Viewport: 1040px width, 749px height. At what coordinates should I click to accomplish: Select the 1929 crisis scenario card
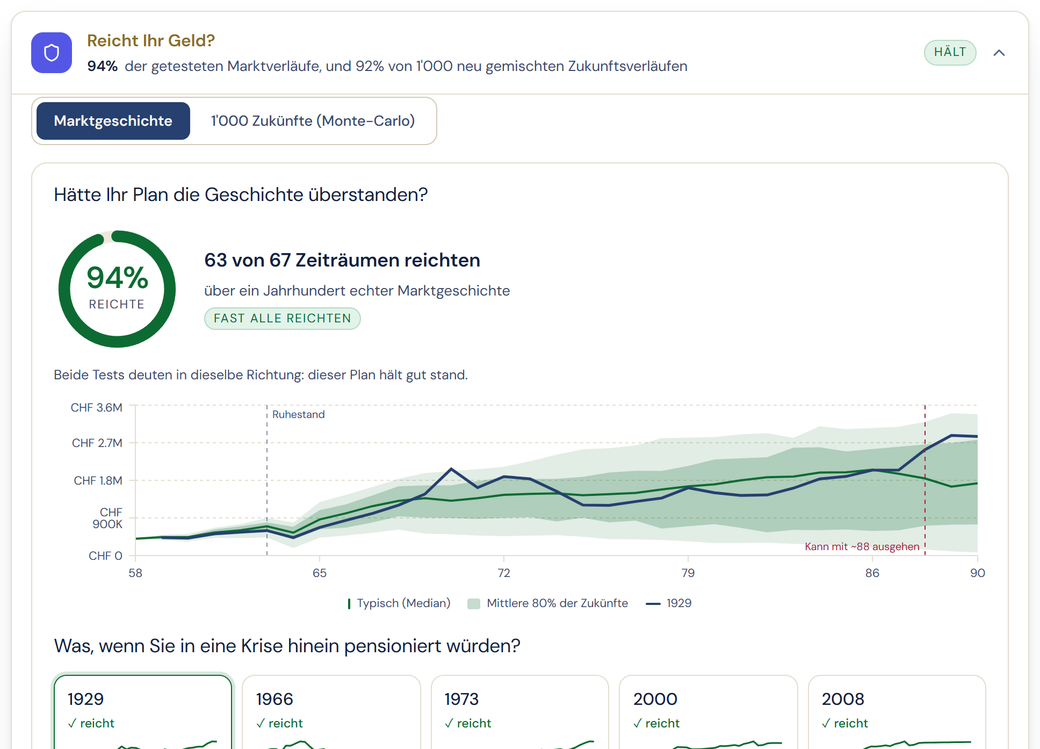(x=143, y=712)
